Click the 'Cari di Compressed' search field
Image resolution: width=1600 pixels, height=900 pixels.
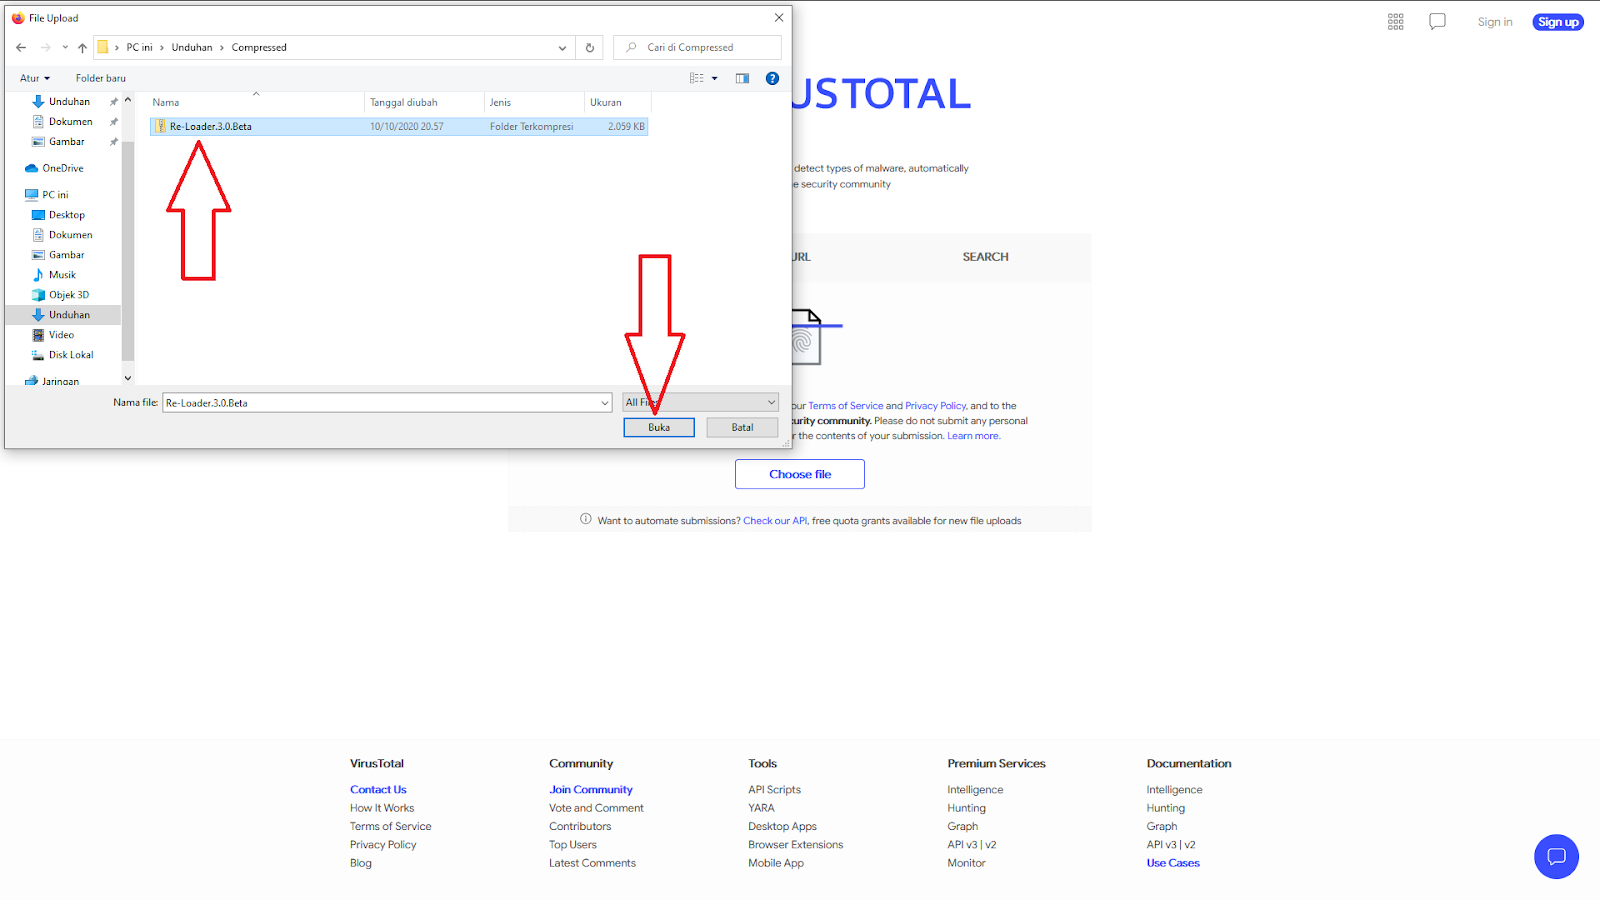tap(697, 47)
